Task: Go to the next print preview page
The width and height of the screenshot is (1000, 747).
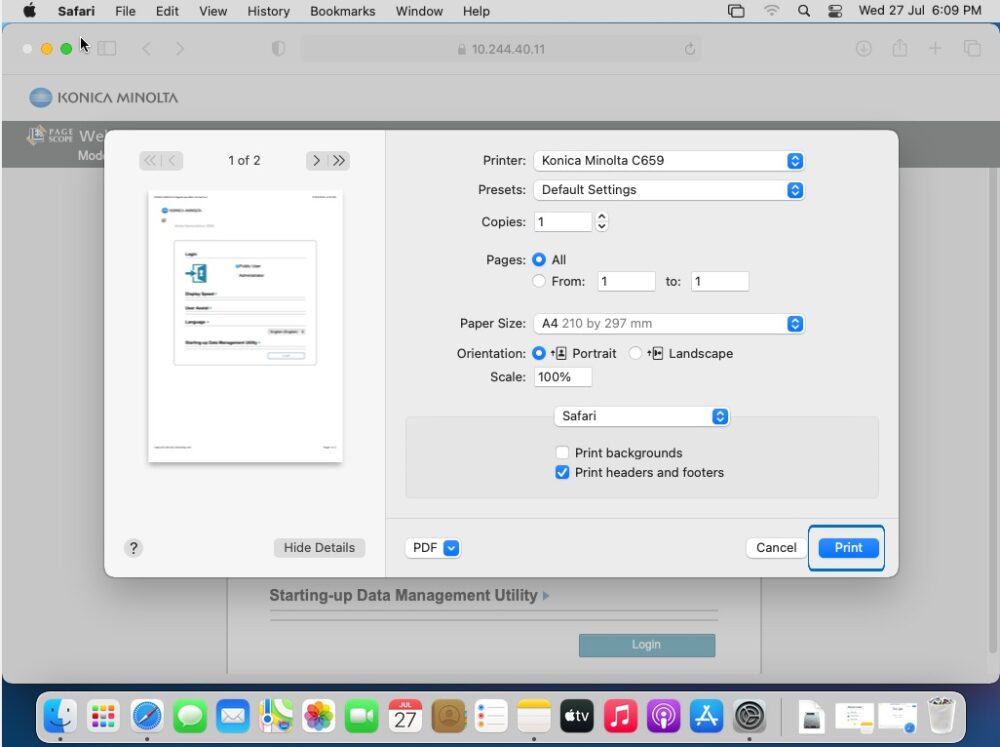Action: tap(316, 160)
